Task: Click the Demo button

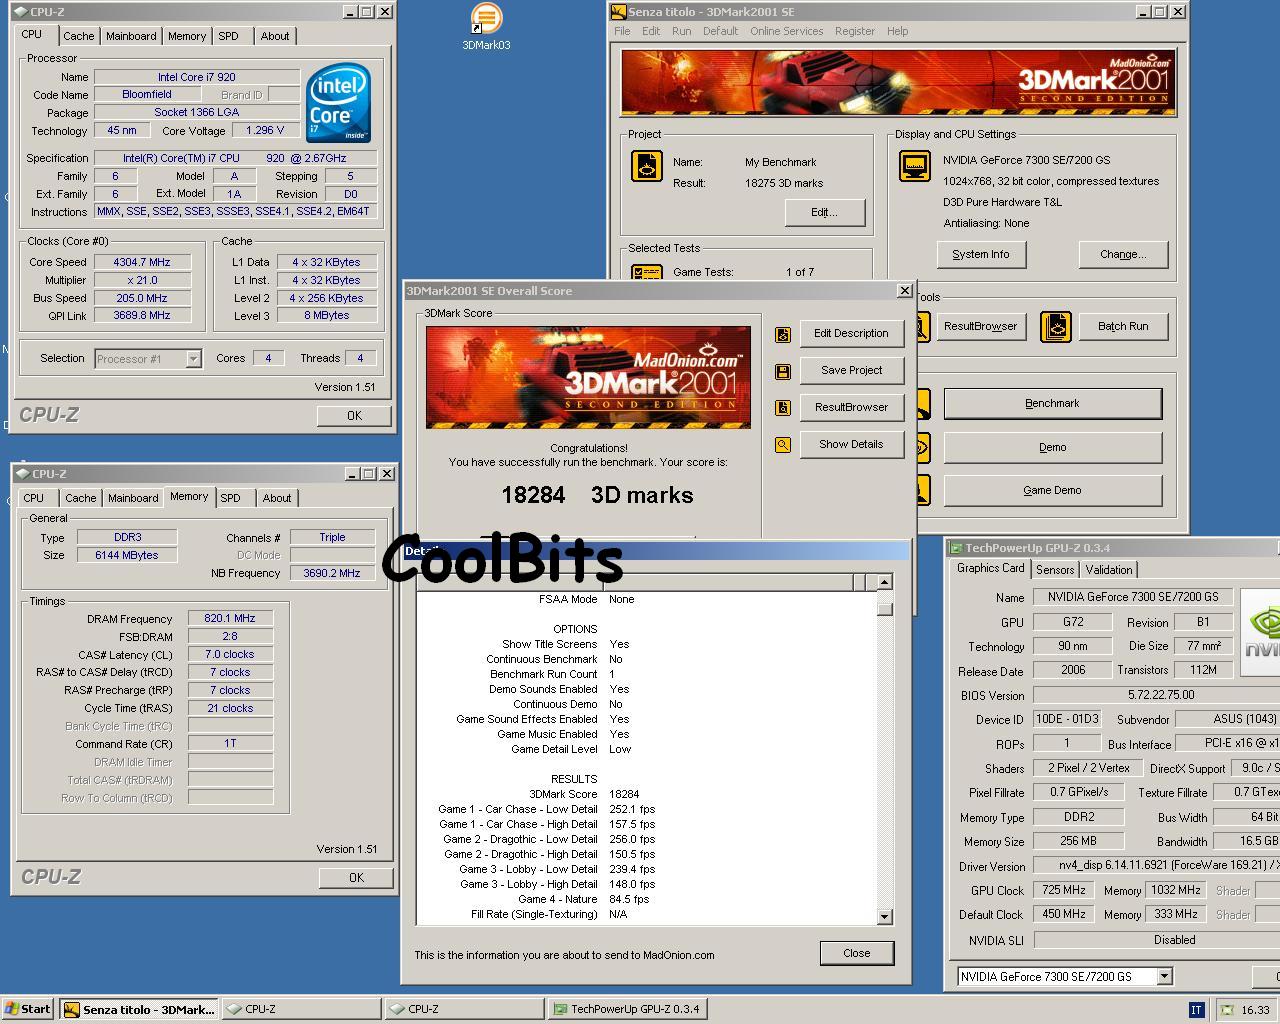Action: click(1053, 447)
